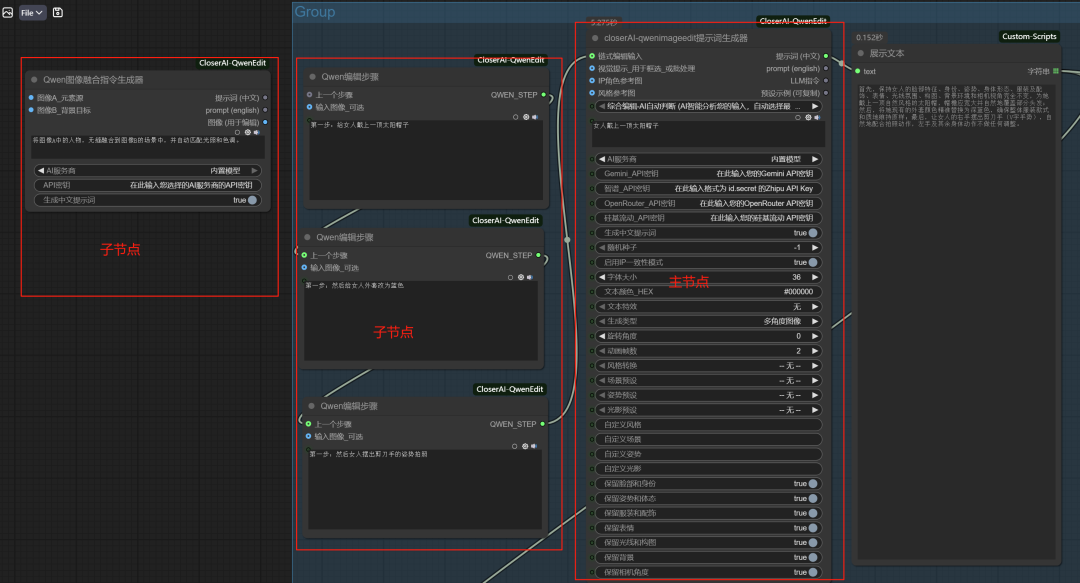
Task: Collapse the Qwen编辑步骤 node containing 外套改为蓝色 text
Action: (307, 237)
